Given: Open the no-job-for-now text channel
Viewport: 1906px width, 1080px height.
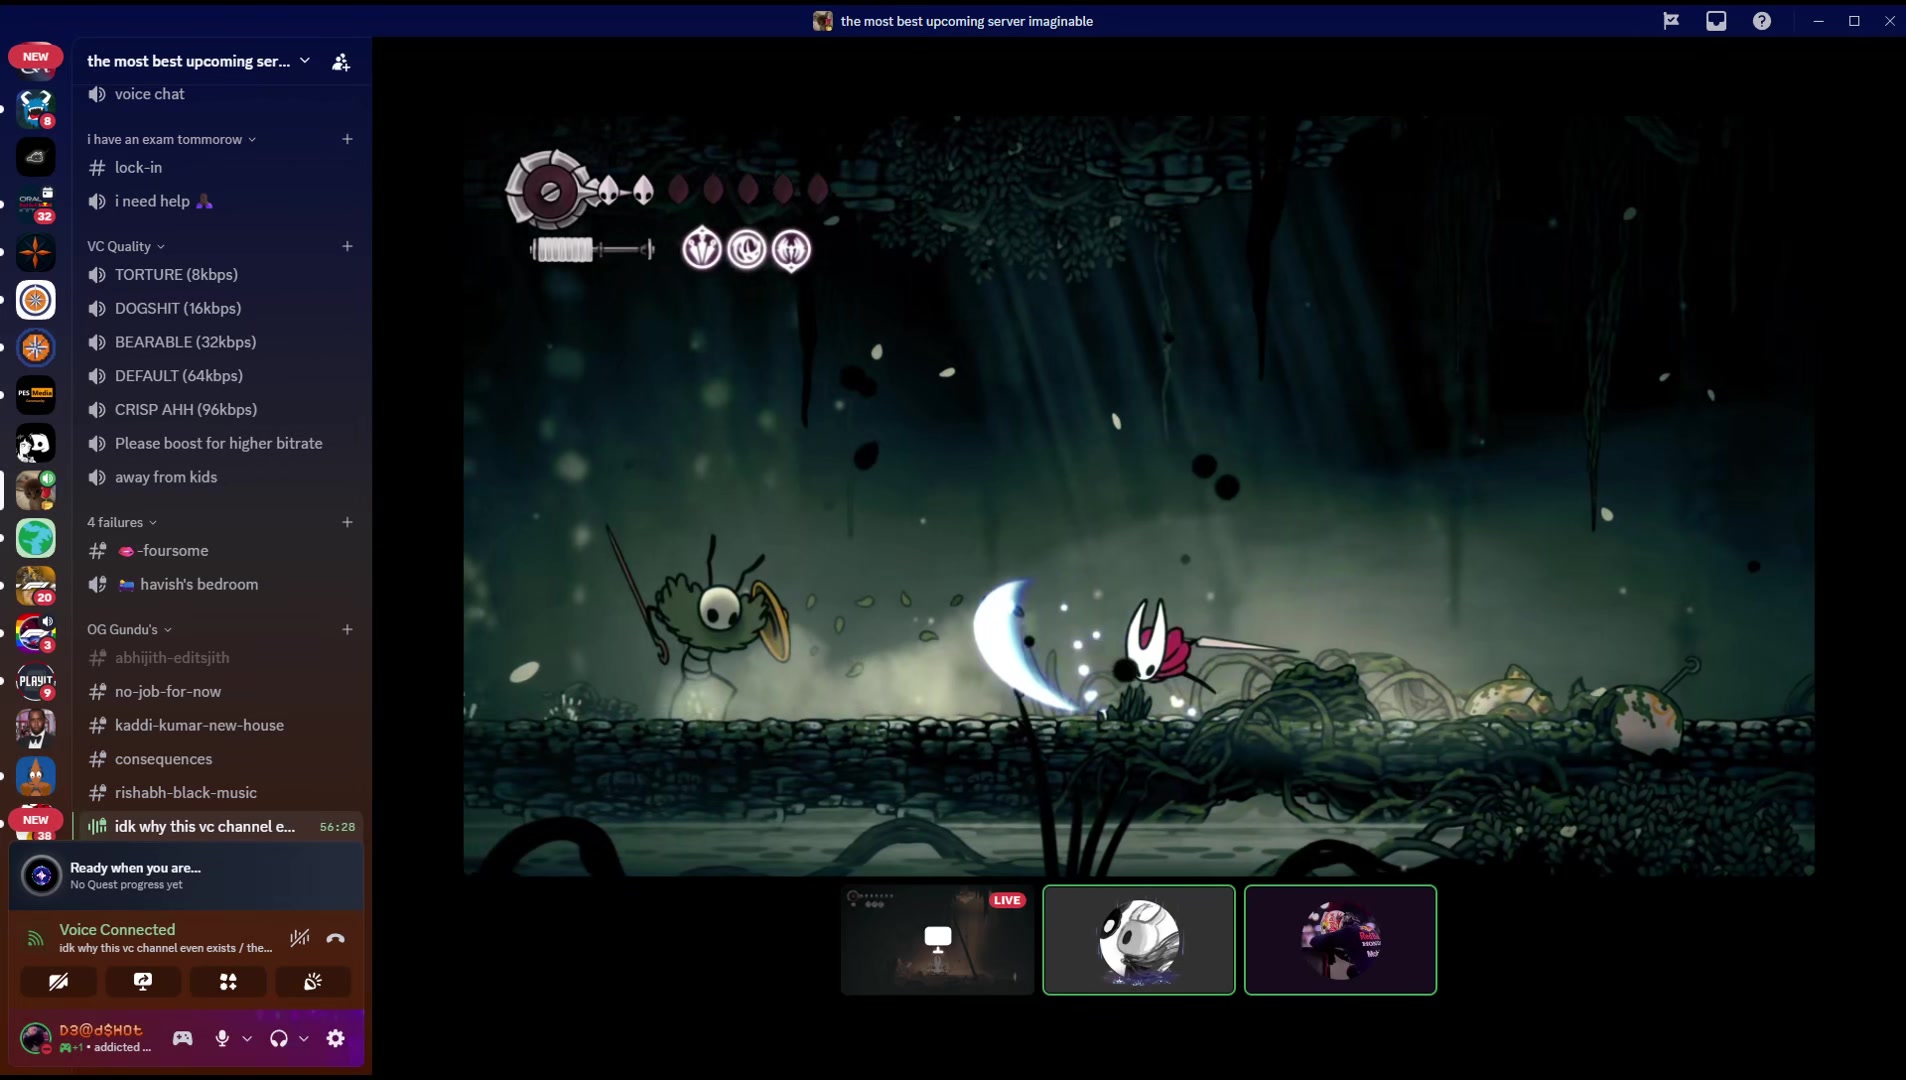Looking at the screenshot, I should point(167,691).
